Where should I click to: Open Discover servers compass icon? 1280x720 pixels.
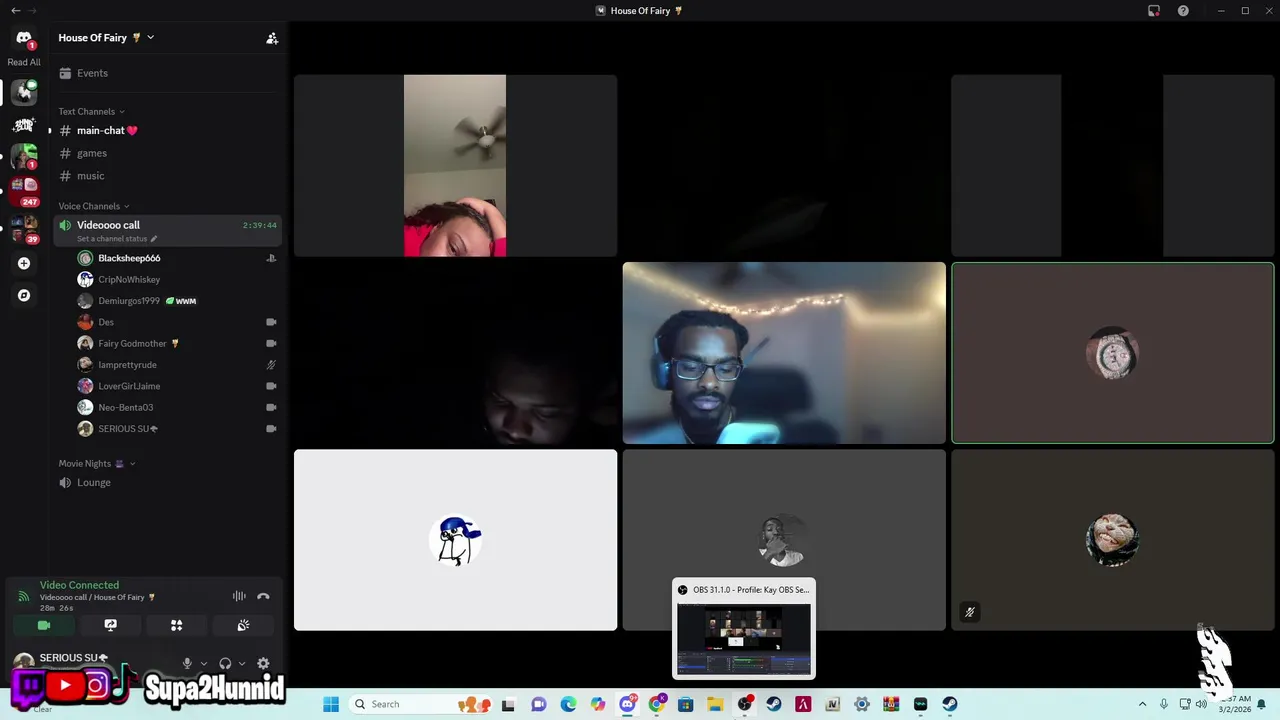coord(24,296)
